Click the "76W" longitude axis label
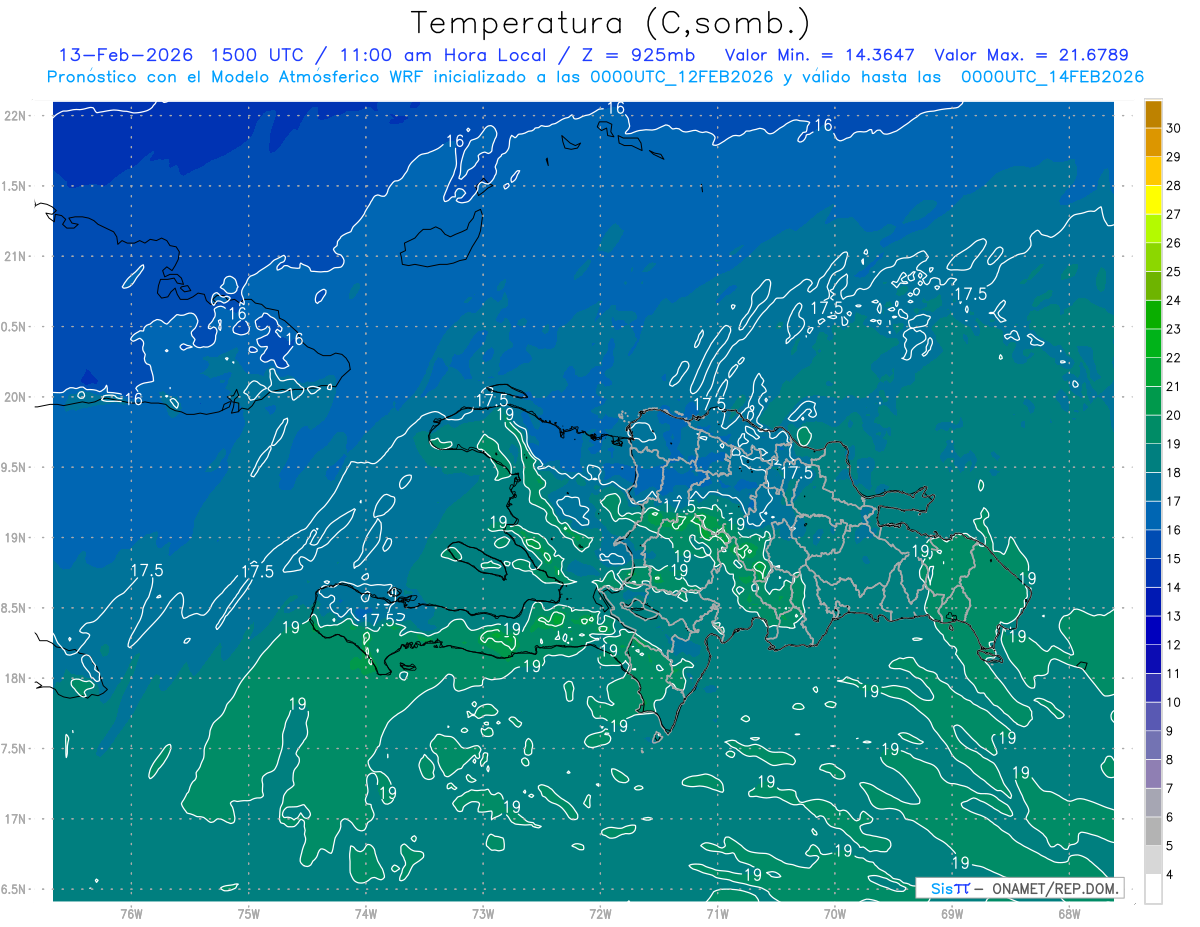Screen dimensions: 1200x927 [131, 914]
